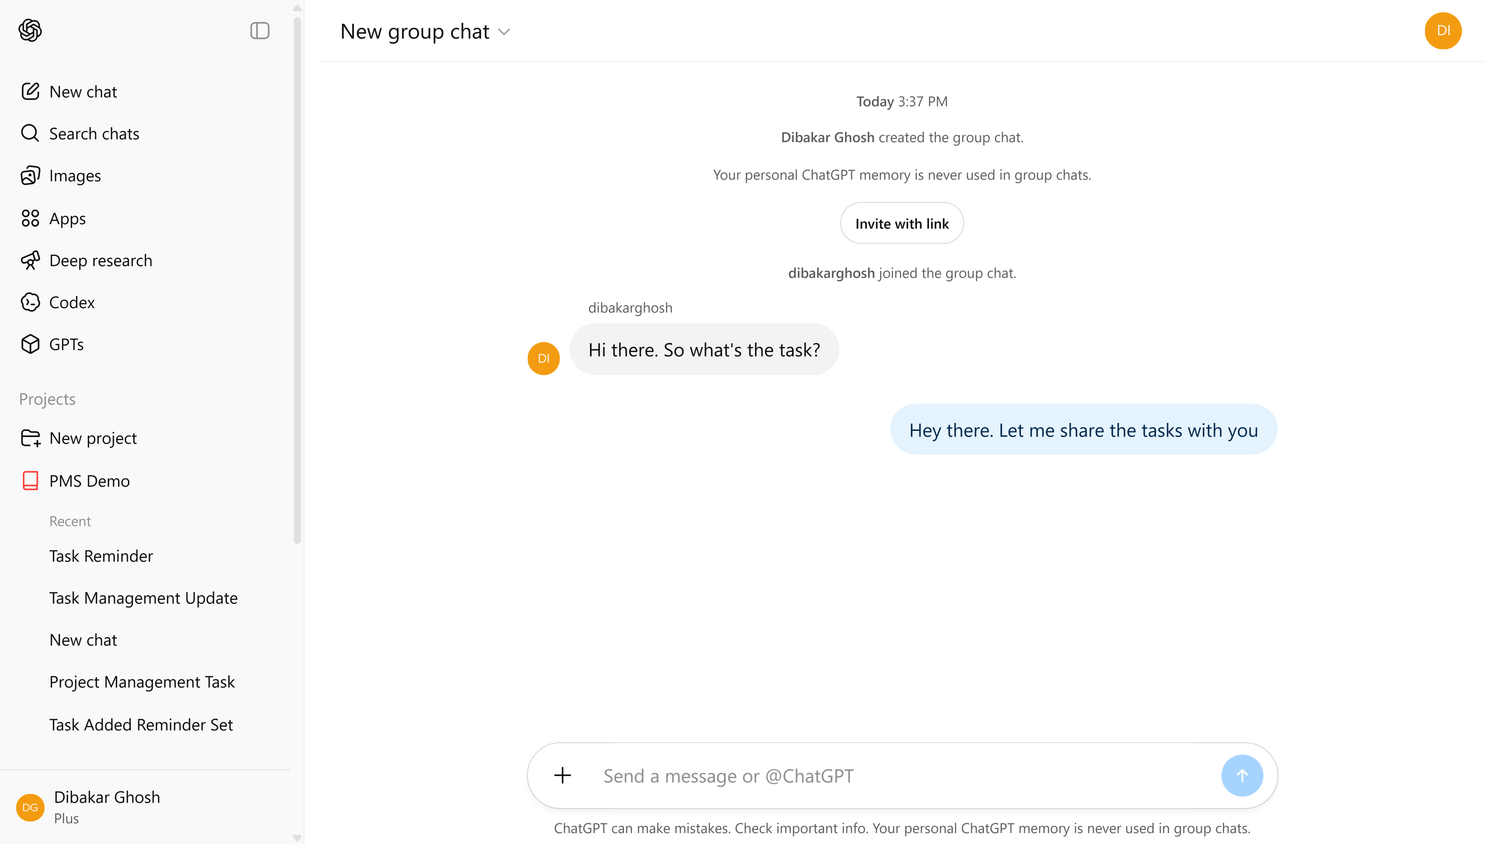Image resolution: width=1500 pixels, height=844 pixels.
Task: Open the Task Management Update chat
Action: 146,598
